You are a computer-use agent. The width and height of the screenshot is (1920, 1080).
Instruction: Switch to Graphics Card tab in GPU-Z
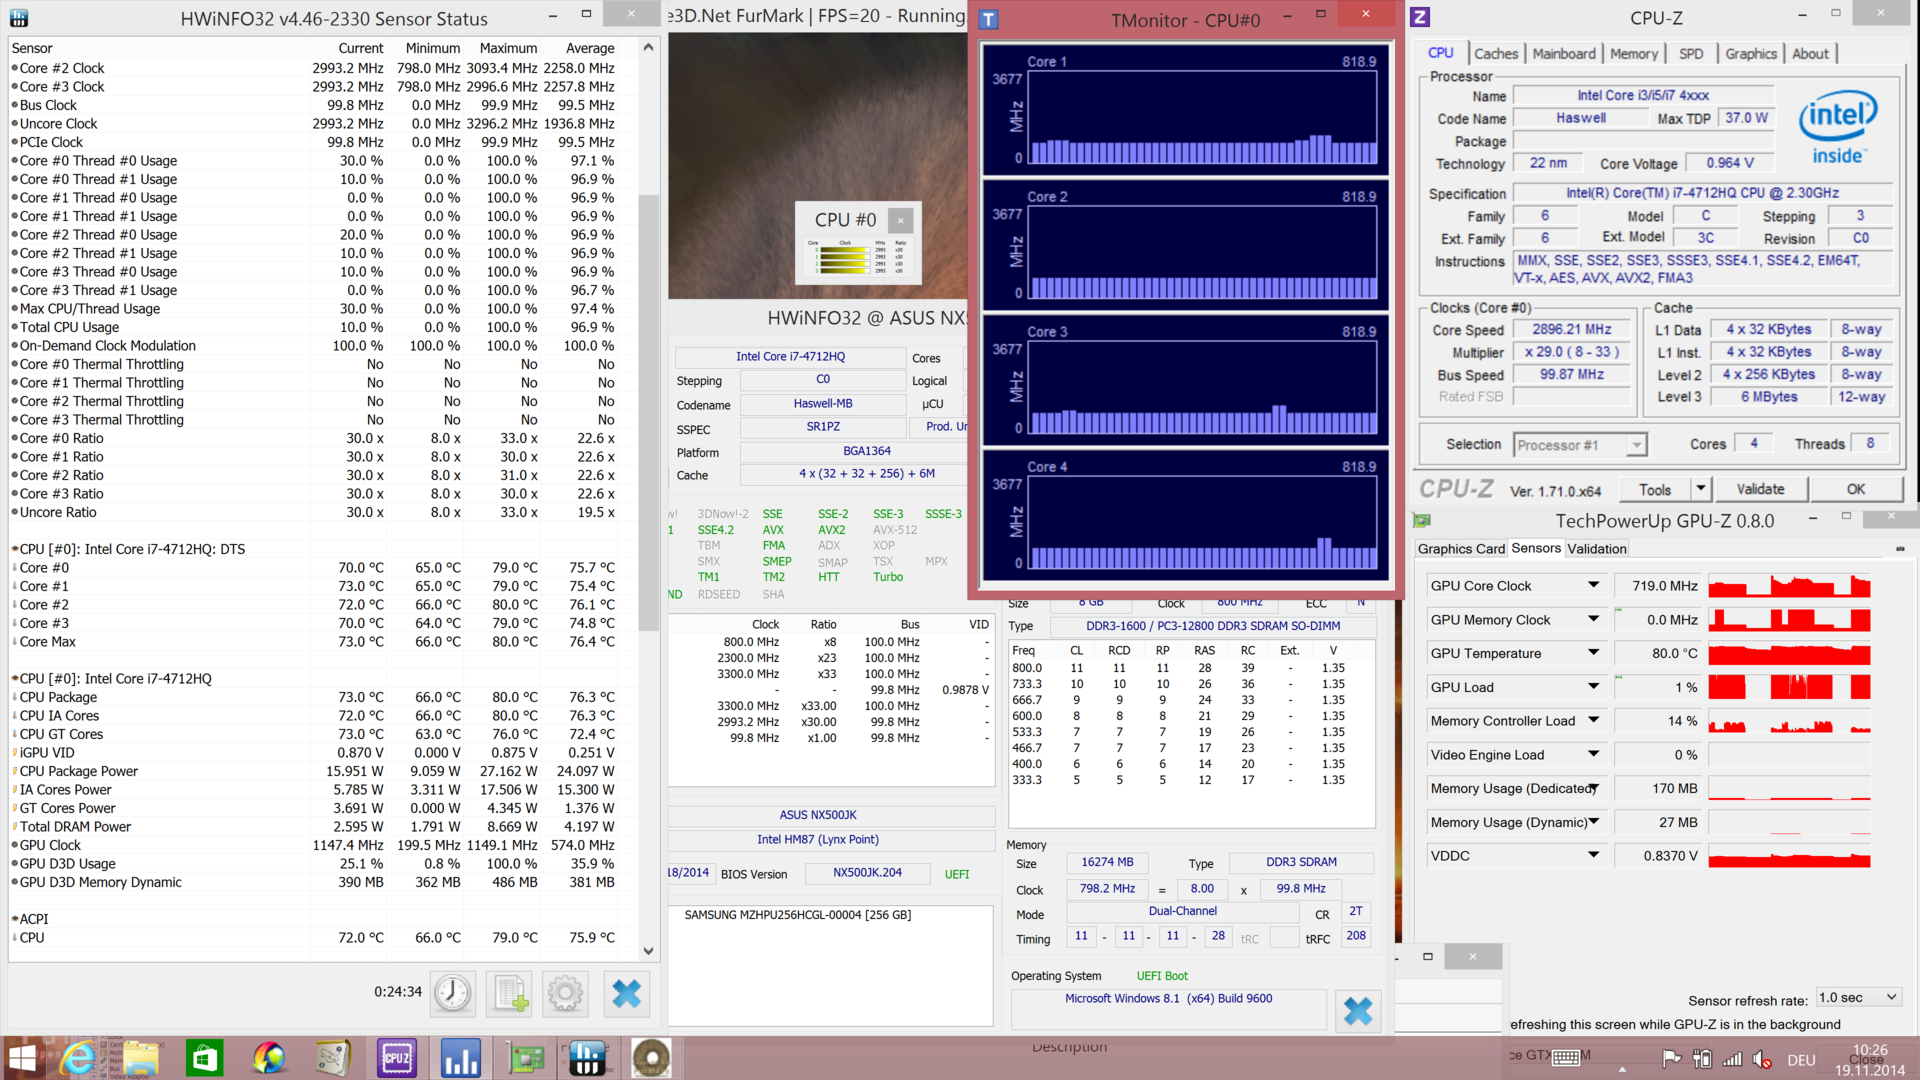1461,549
